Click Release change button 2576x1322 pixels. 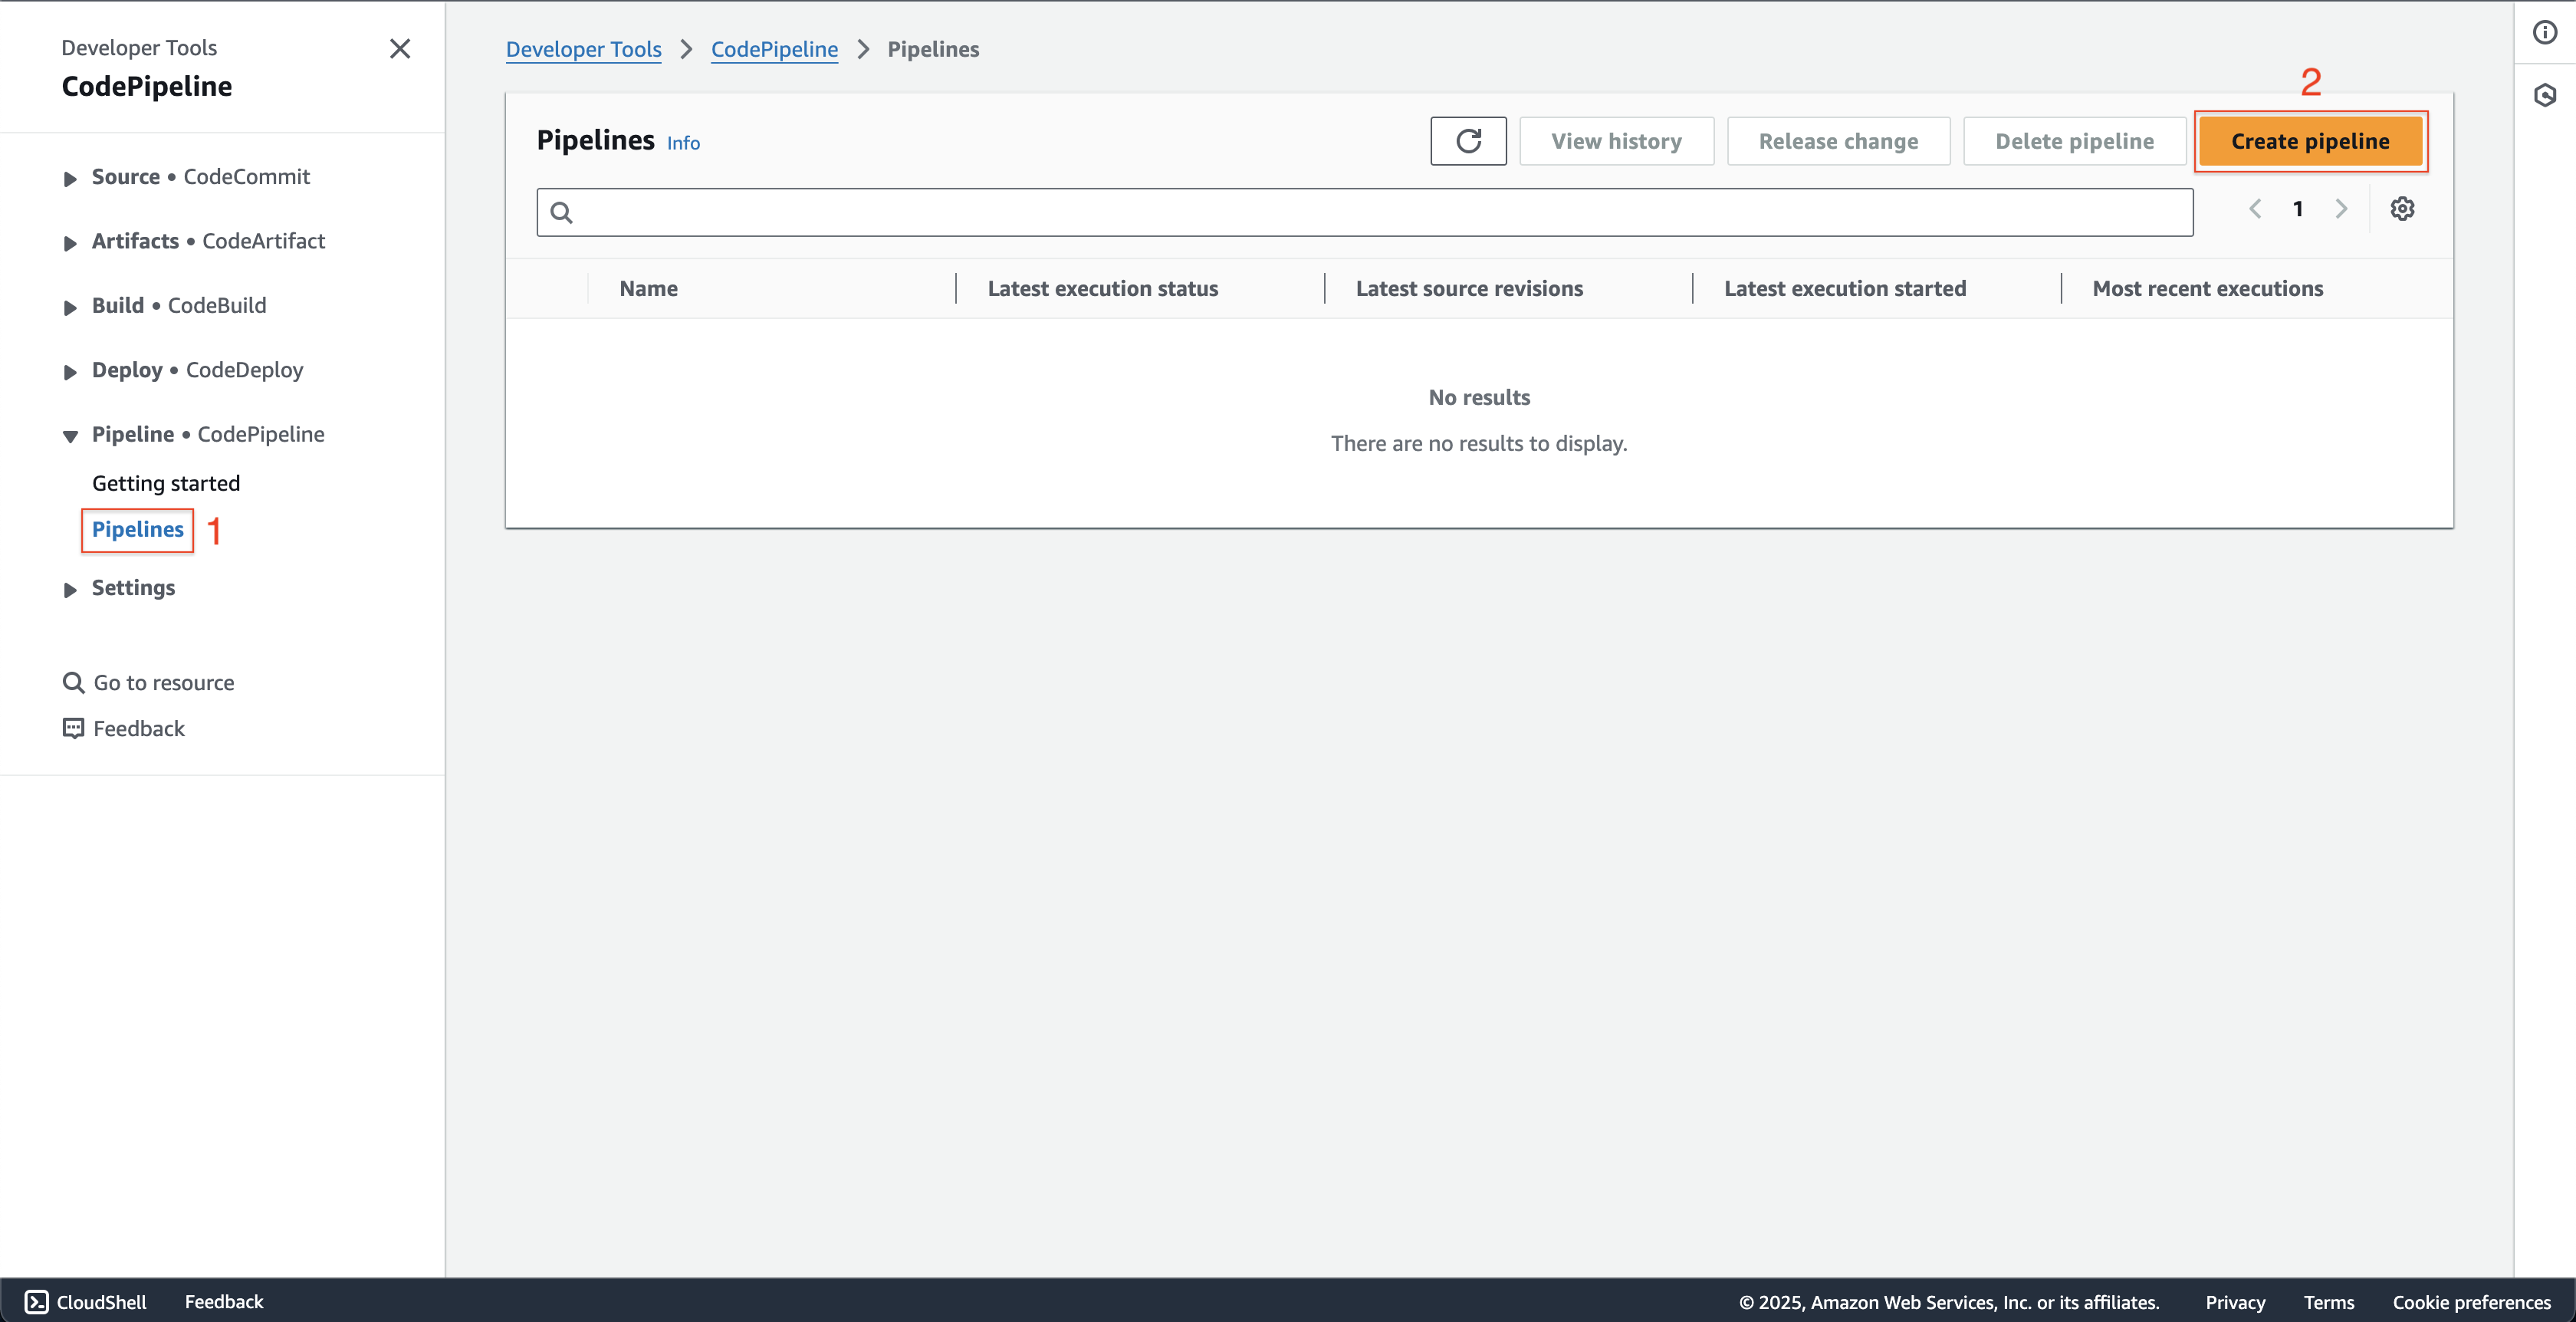pyautogui.click(x=1838, y=141)
